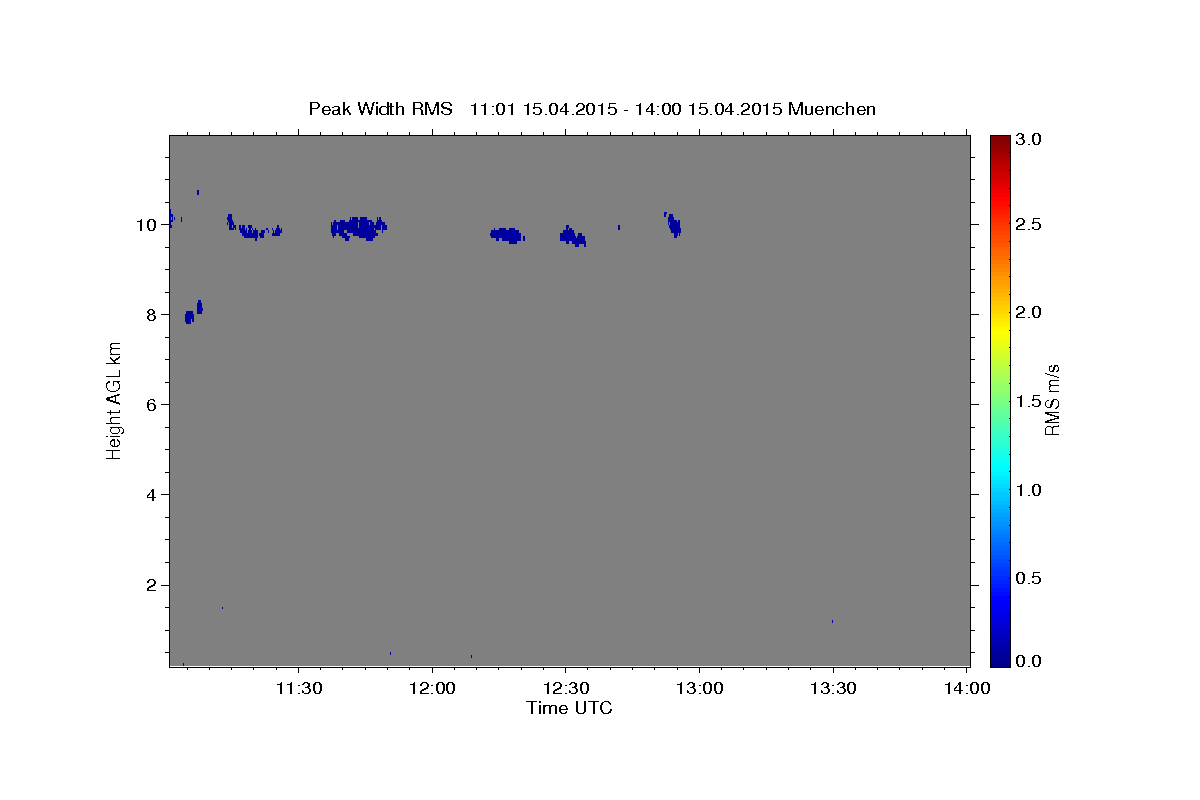Image resolution: width=1200 pixels, height=800 pixels.
Task: Click the 11:30 time tick label
Action: point(299,688)
